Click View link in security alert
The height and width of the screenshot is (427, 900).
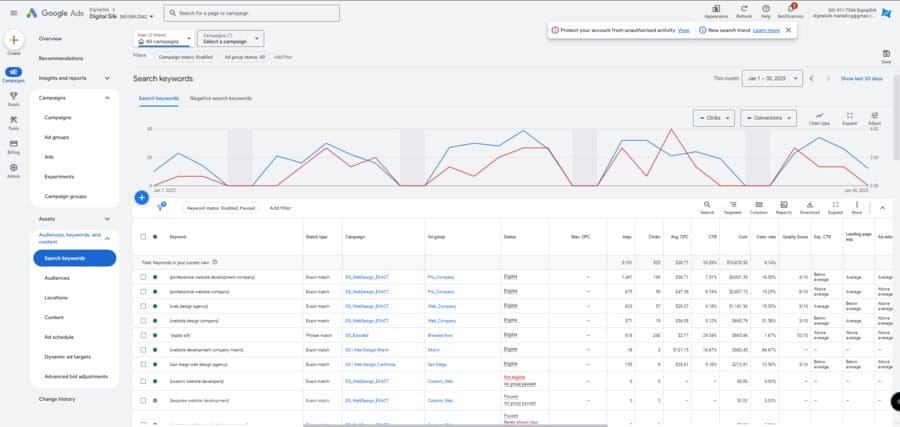click(684, 30)
